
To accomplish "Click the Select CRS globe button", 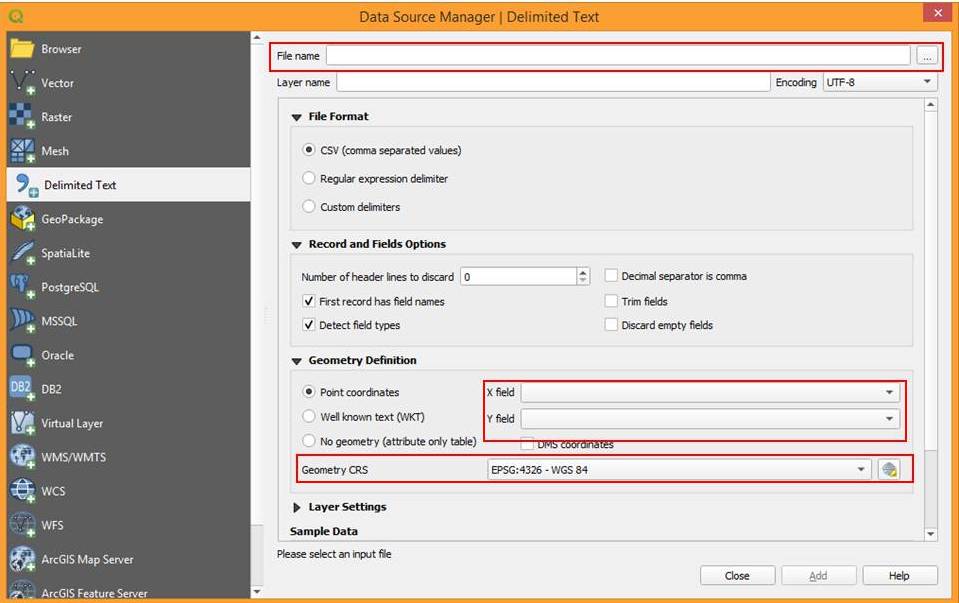I will [889, 470].
